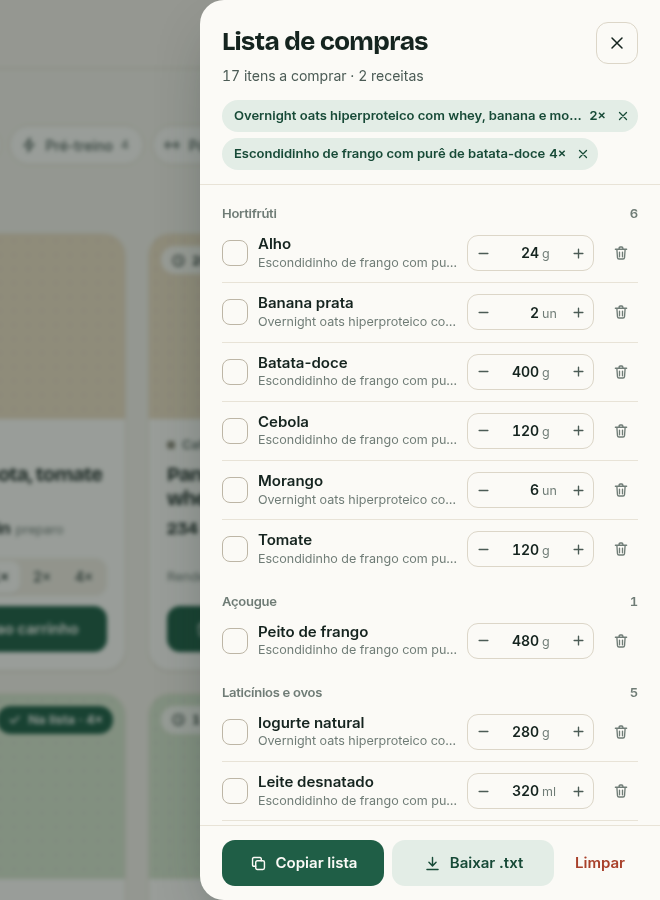This screenshot has height=900, width=660.
Task: Increase Peito de frango quantity
Action: click(579, 641)
